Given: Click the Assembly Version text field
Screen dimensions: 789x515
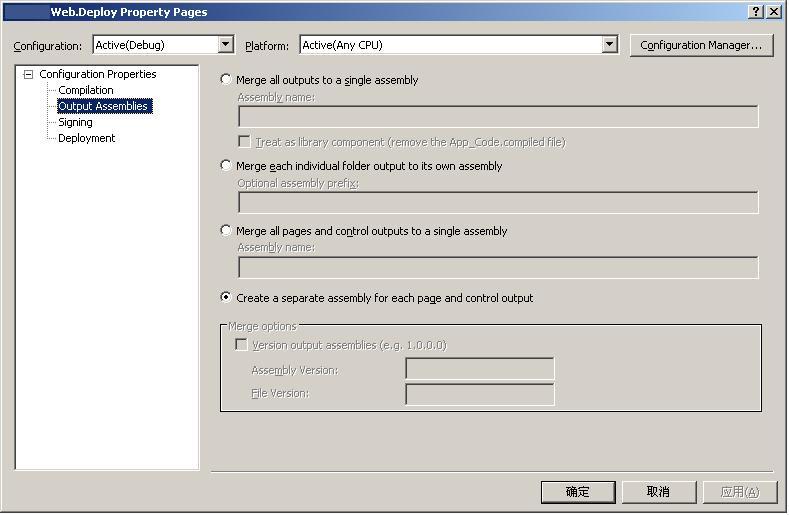Looking at the screenshot, I should pos(479,370).
